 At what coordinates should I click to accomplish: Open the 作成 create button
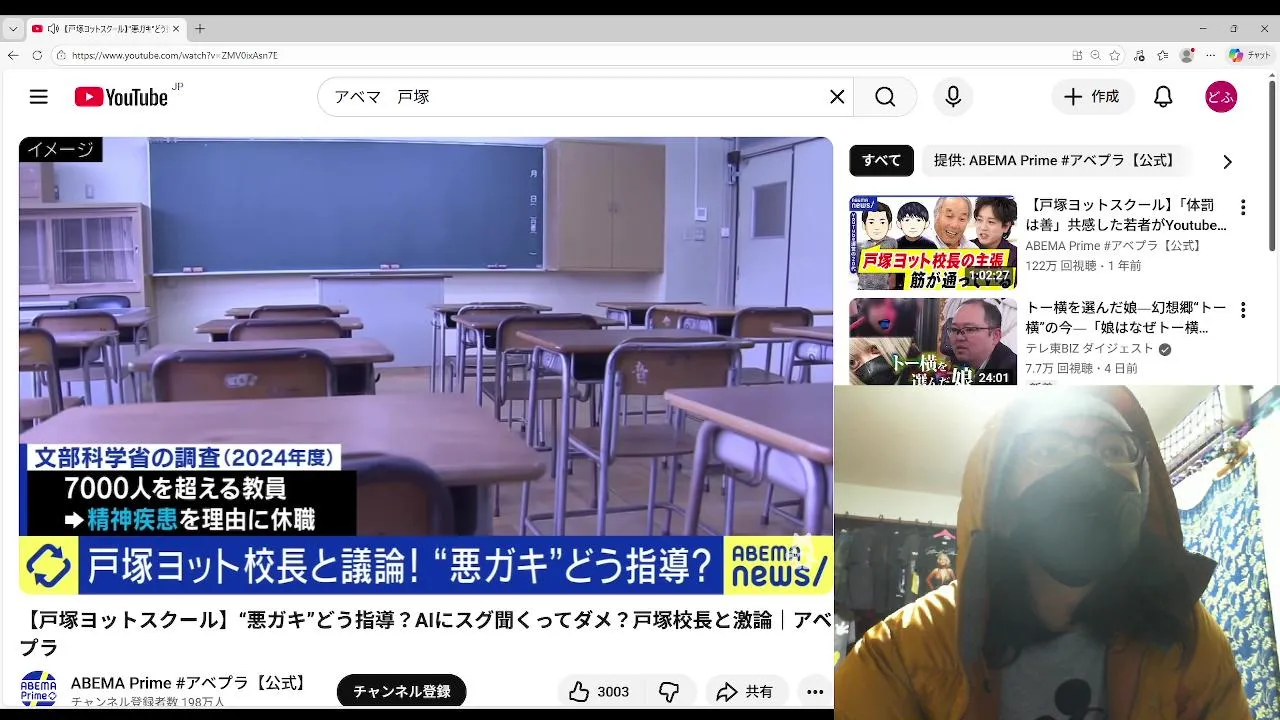[x=1092, y=97]
